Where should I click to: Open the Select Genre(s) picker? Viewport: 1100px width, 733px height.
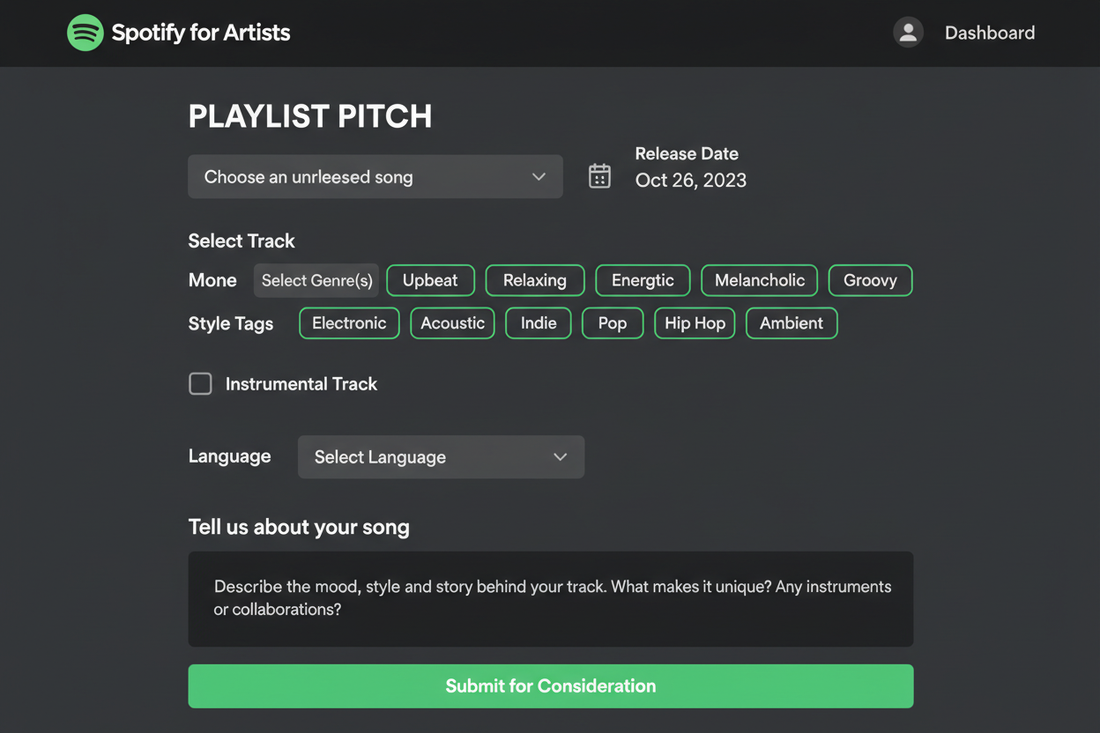coord(316,280)
